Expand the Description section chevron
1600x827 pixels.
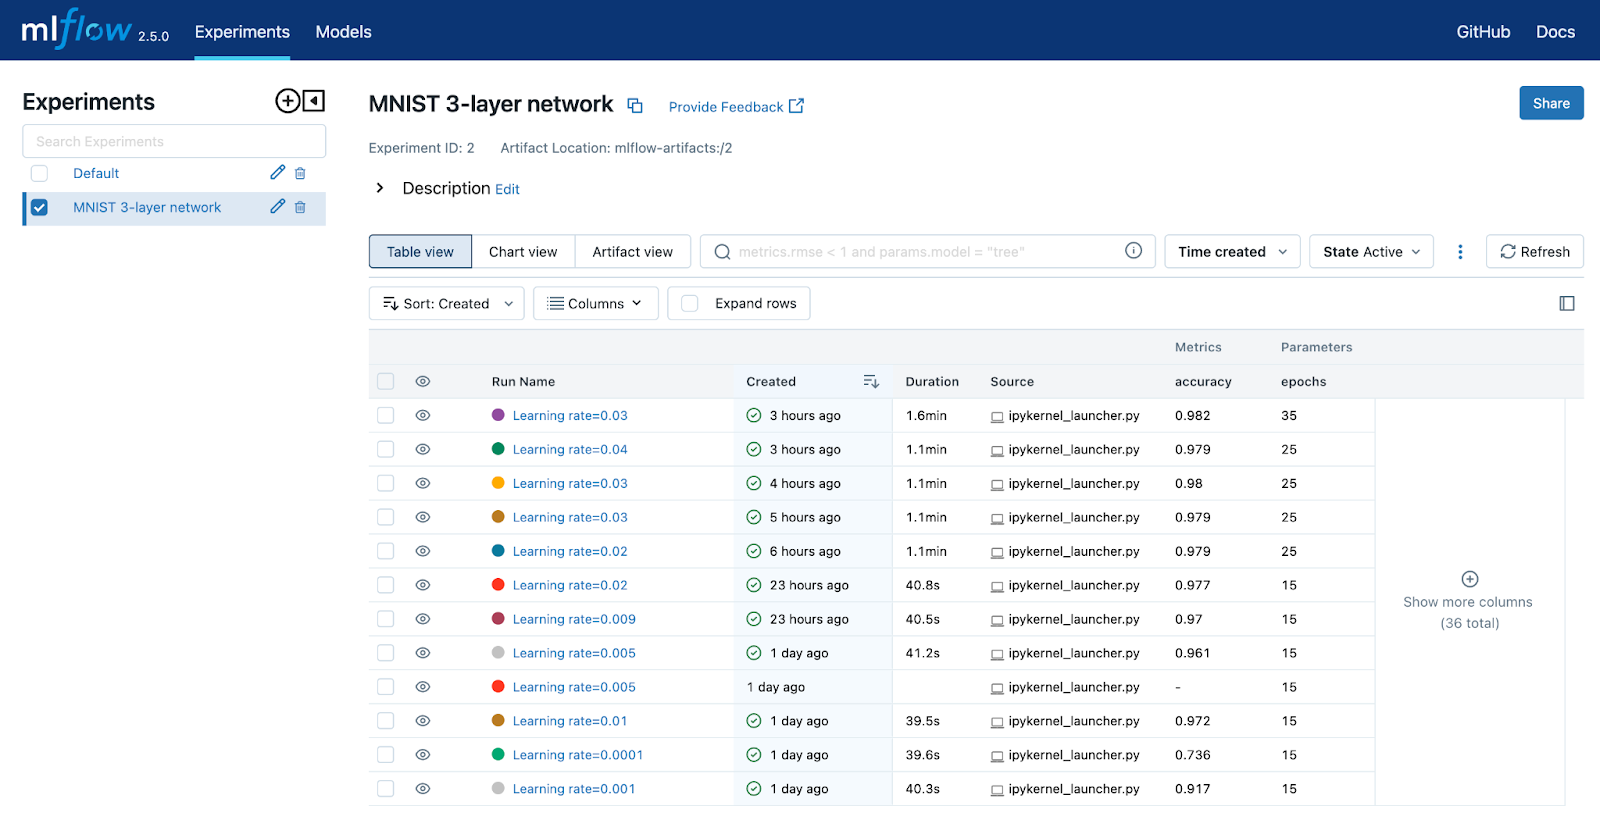click(380, 188)
